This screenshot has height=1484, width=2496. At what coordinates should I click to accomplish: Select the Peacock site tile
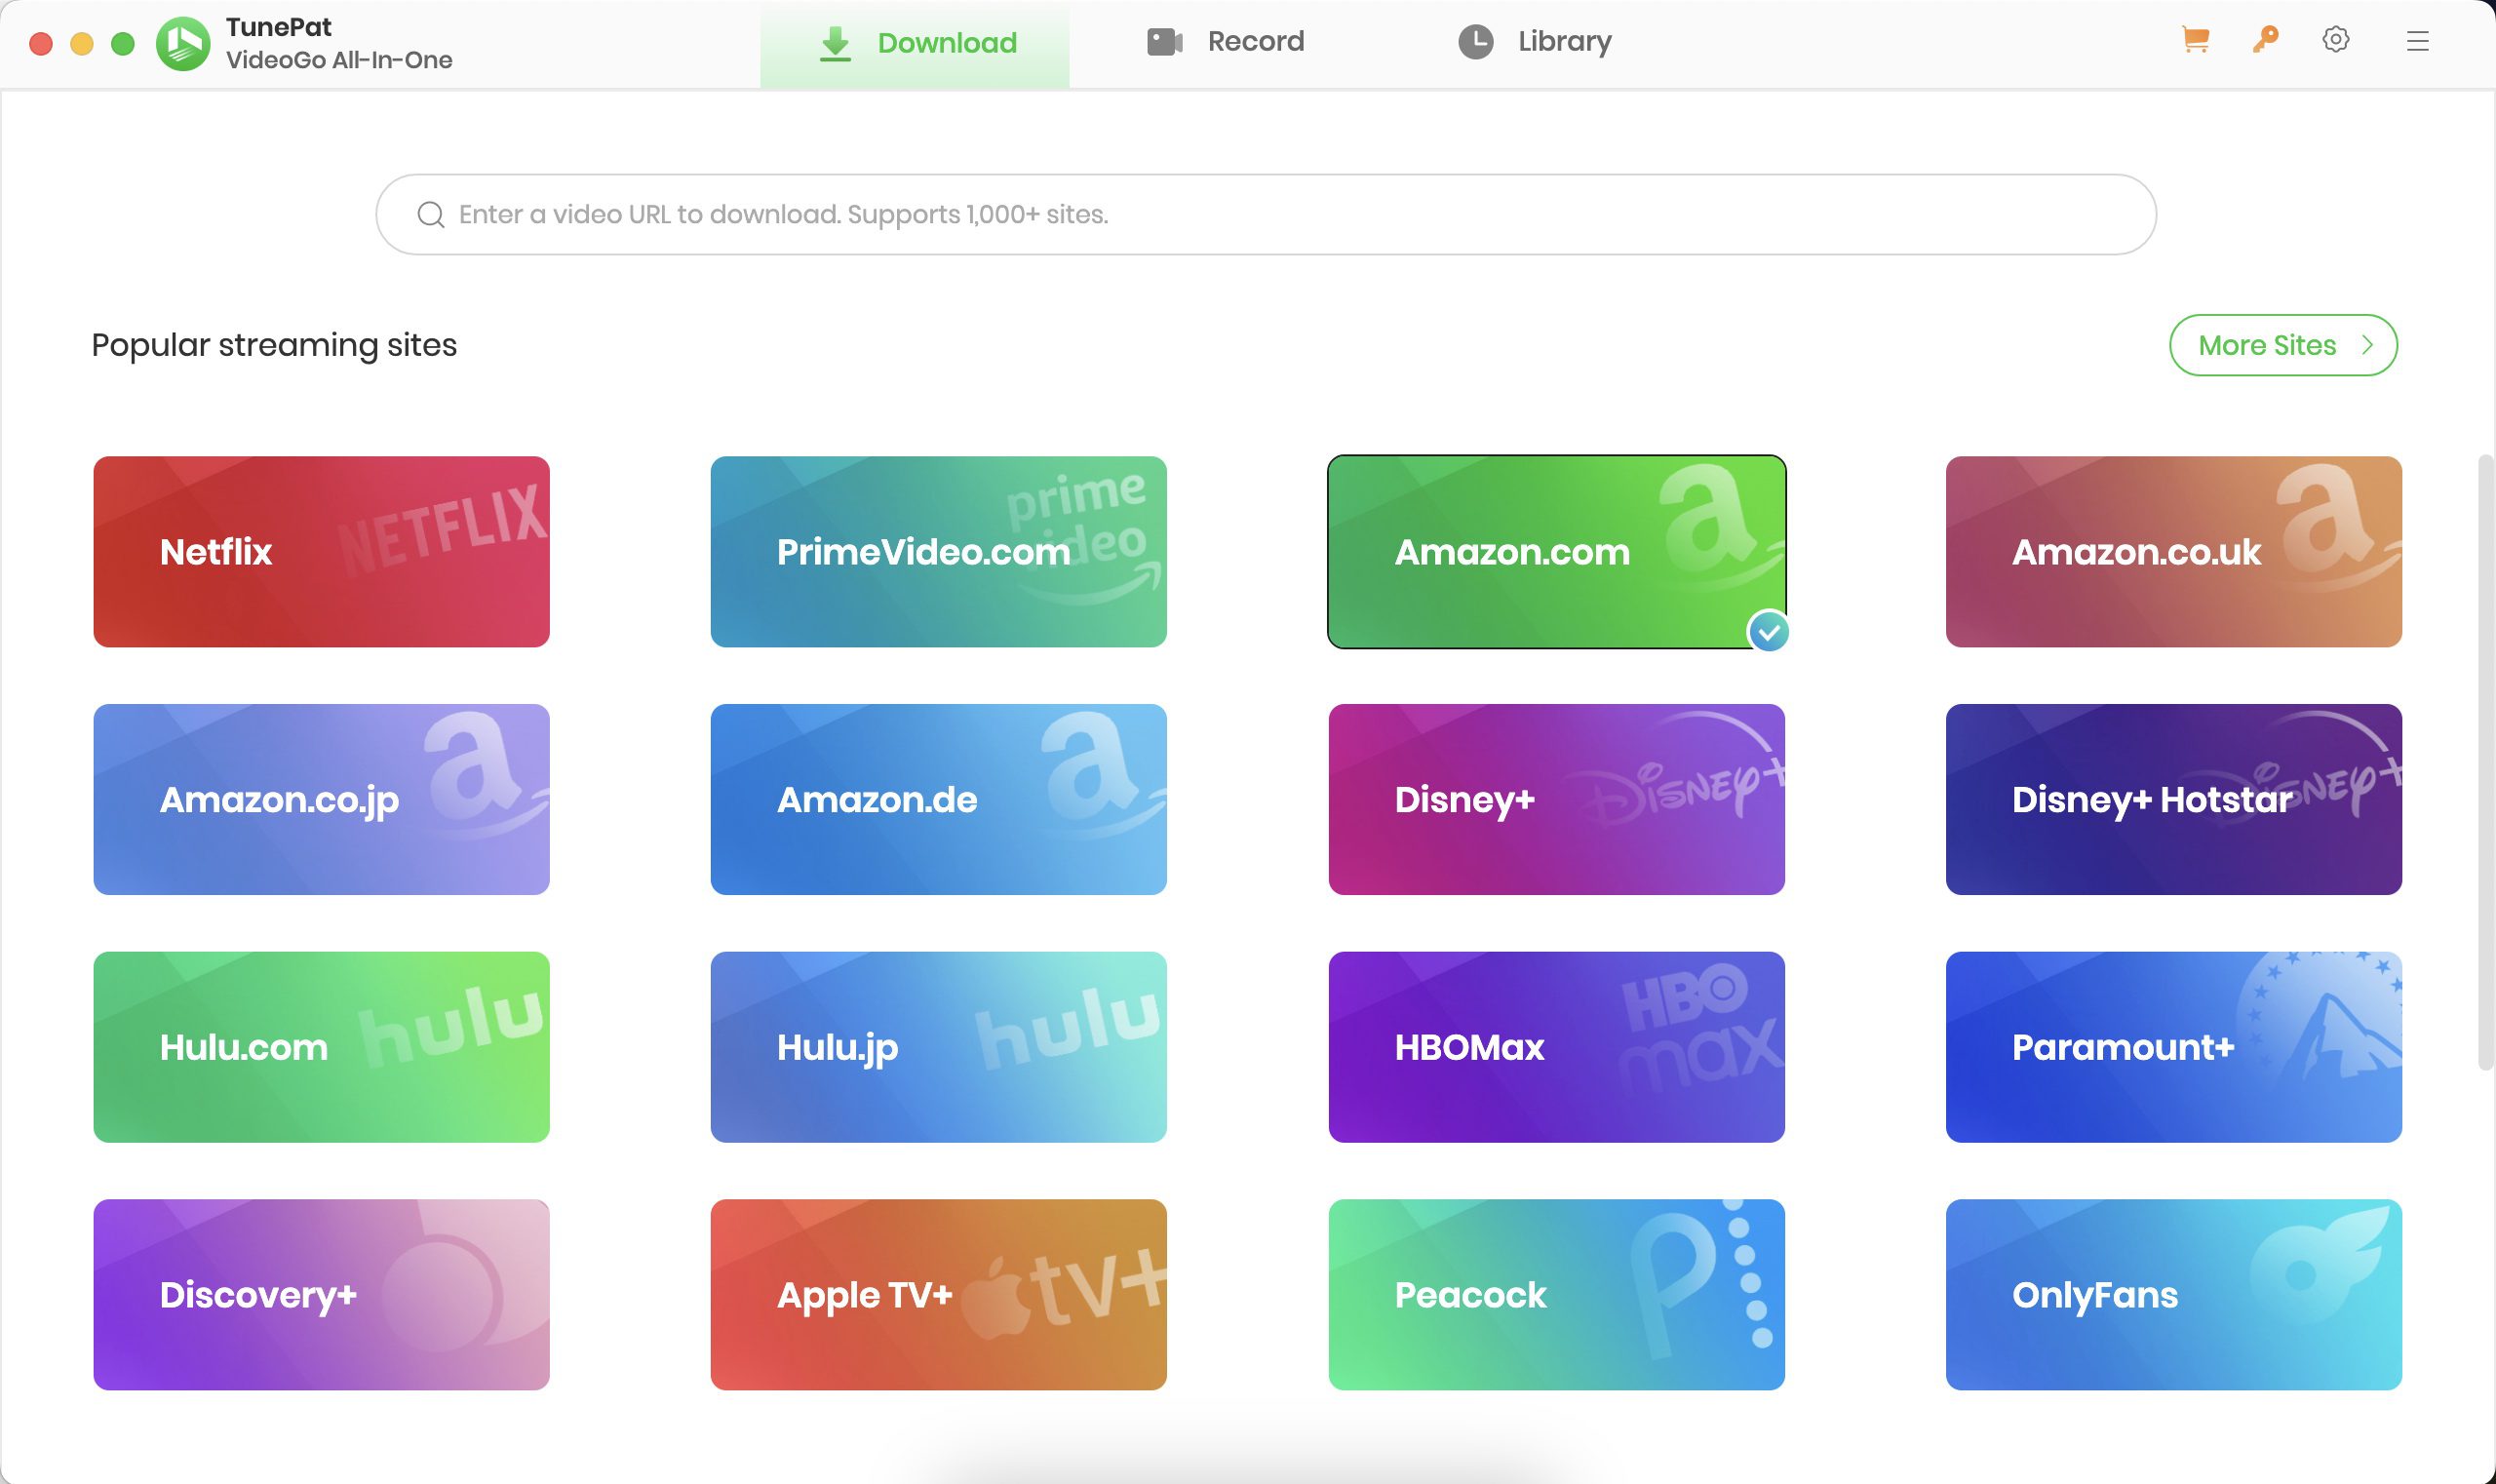click(x=1556, y=1295)
